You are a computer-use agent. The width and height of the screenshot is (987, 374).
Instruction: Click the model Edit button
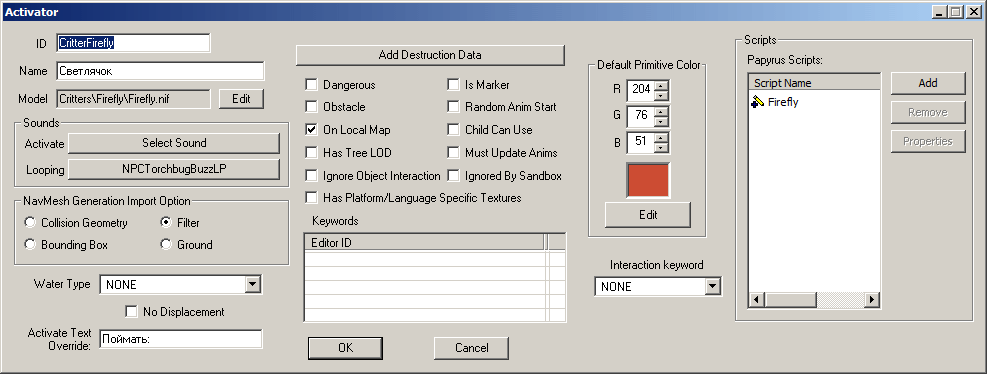coord(241,99)
